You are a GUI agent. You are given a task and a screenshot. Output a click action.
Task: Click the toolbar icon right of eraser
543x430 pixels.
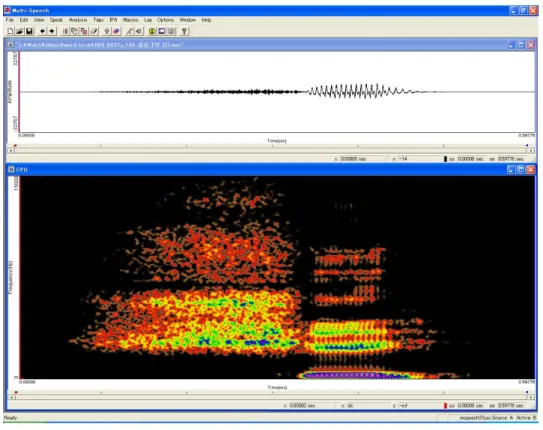(x=107, y=31)
